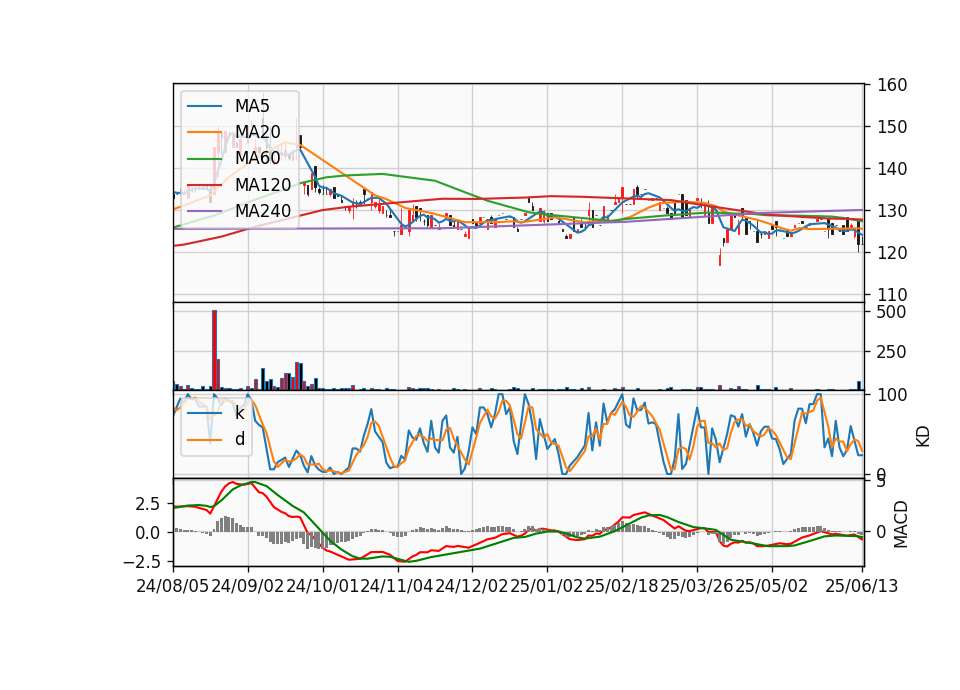
Task: Click the 160 price axis tick label
Action: click(x=891, y=85)
